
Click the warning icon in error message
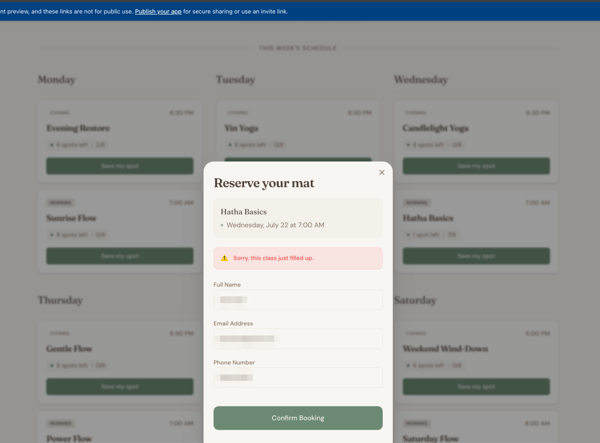coord(225,258)
